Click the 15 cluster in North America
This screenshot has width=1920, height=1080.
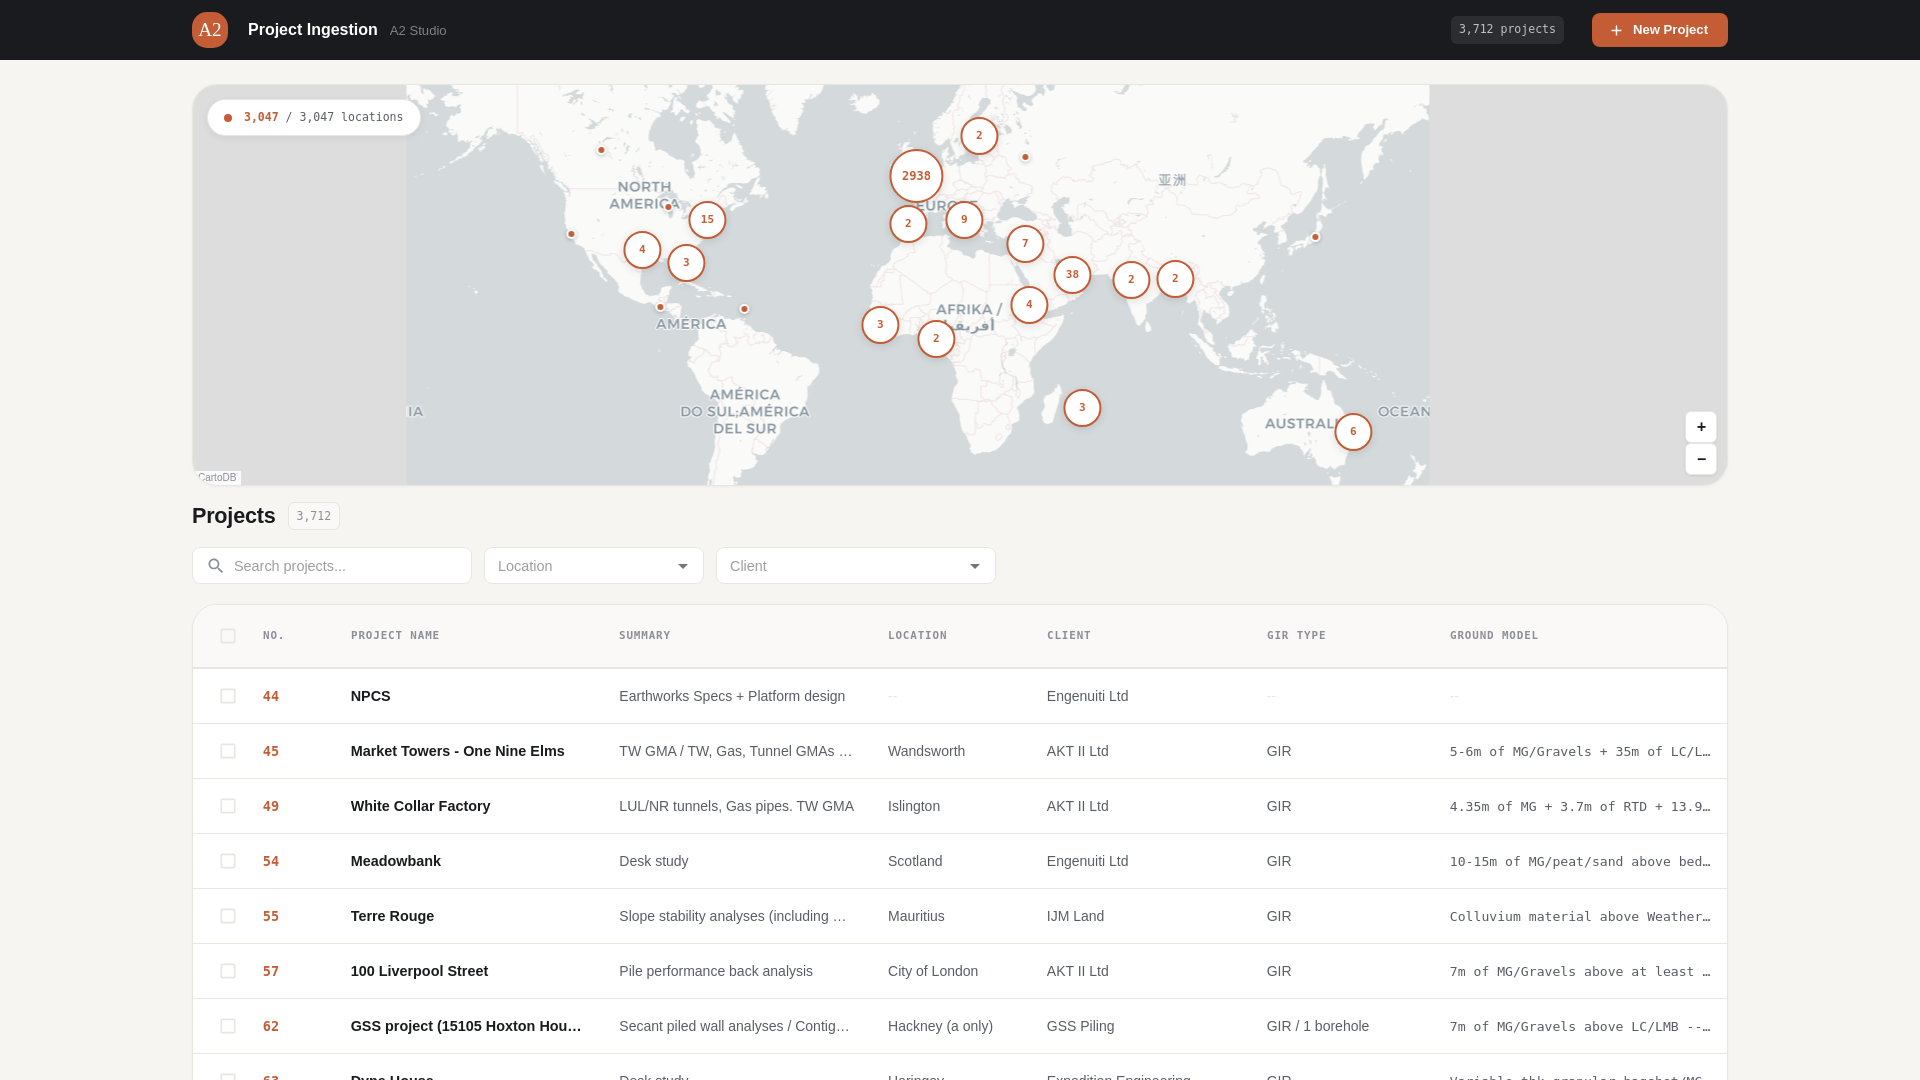pos(707,220)
